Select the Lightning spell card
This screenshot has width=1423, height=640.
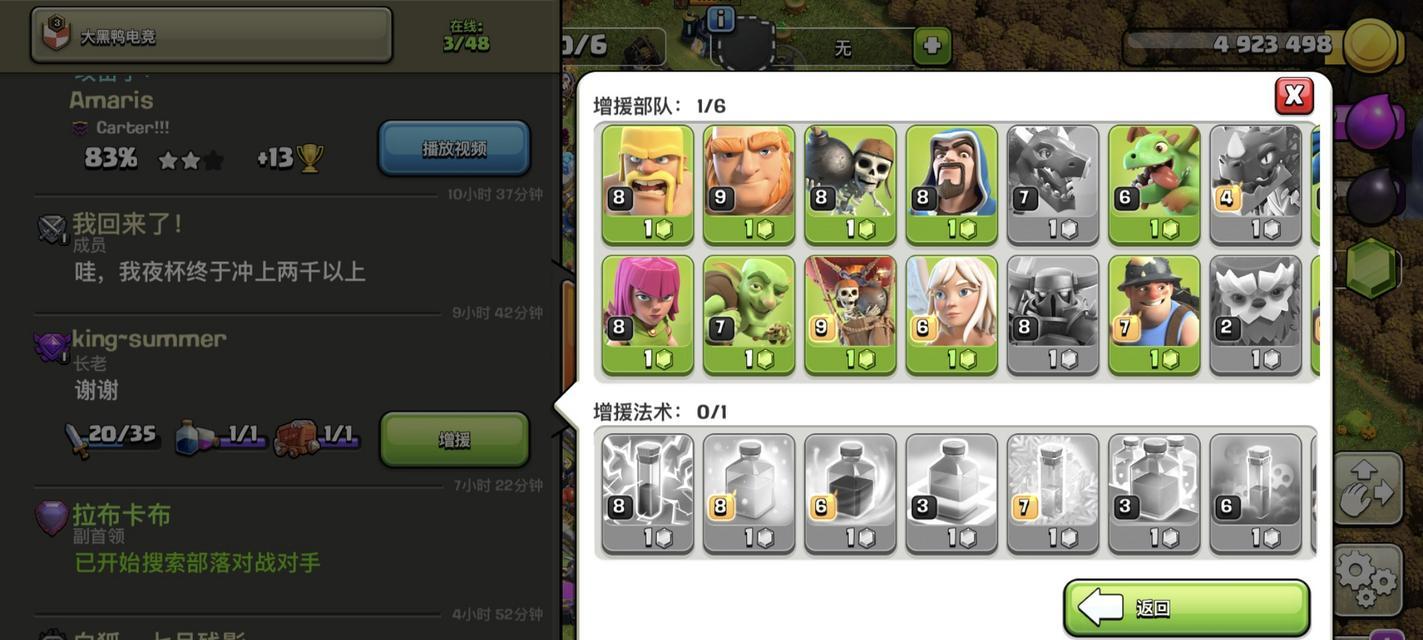point(648,493)
